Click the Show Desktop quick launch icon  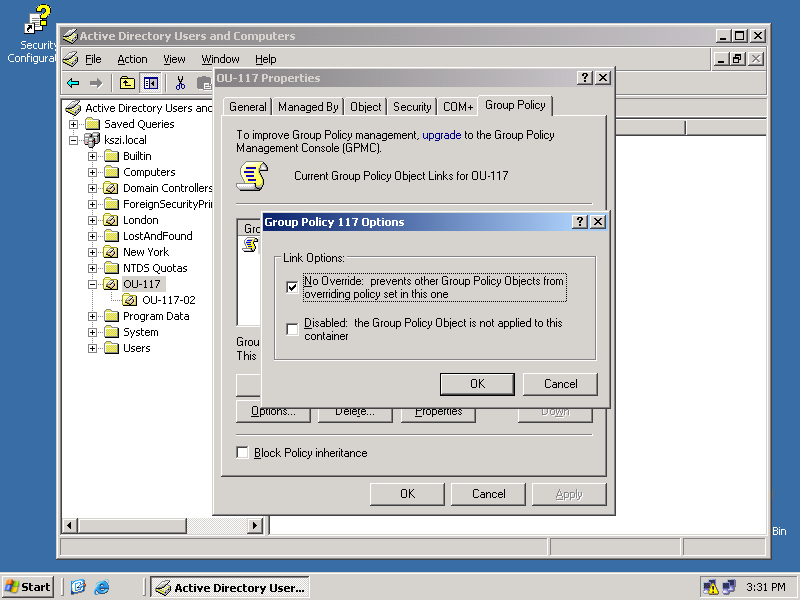[x=78, y=587]
